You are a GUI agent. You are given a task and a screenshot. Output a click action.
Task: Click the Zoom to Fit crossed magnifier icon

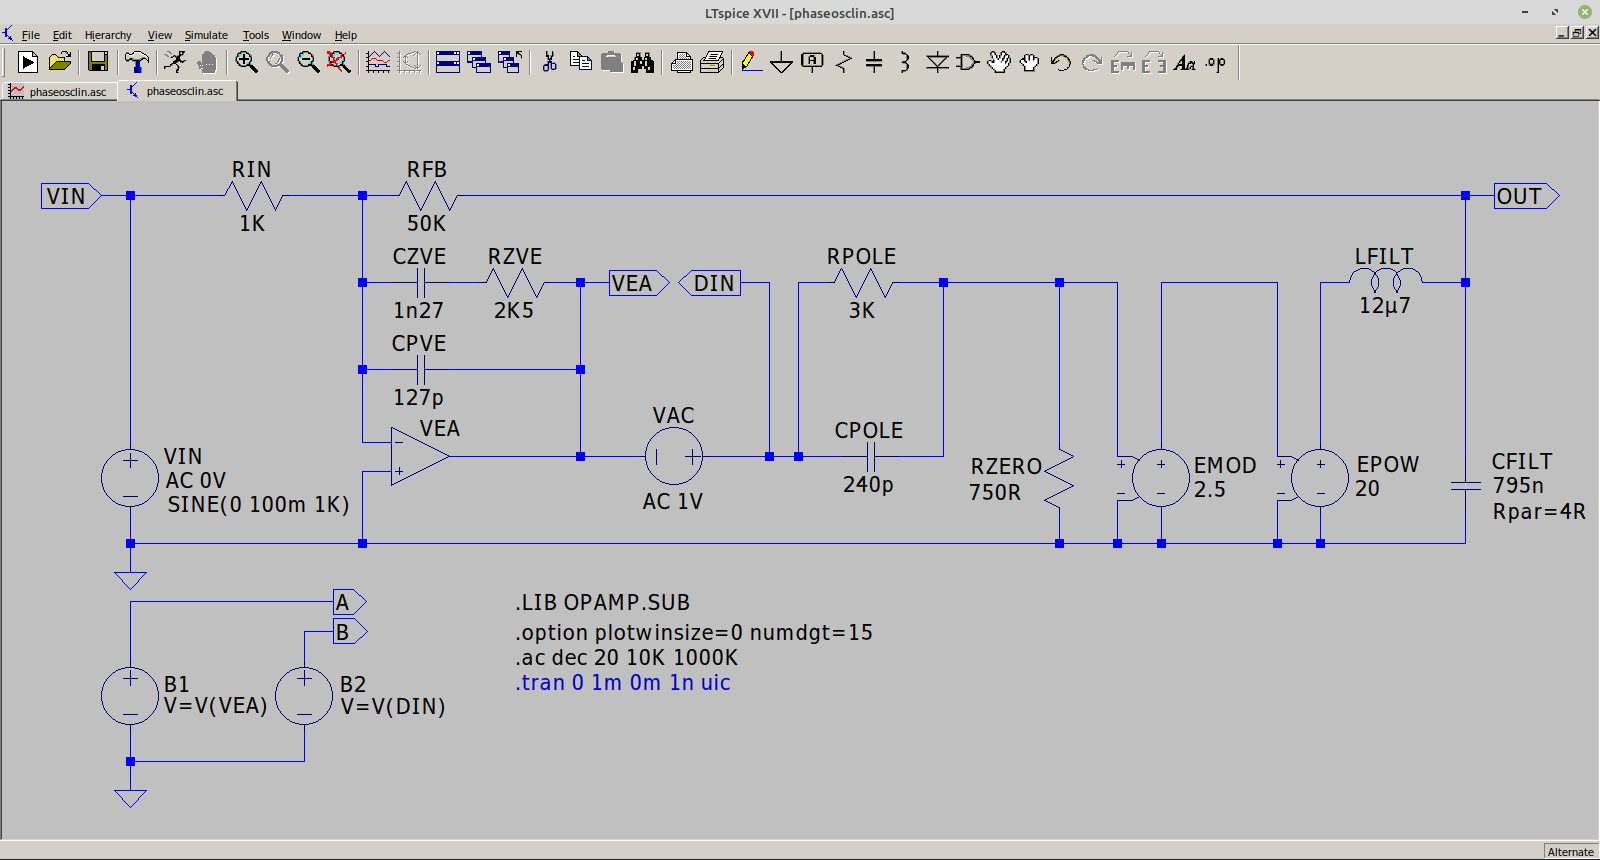click(x=339, y=62)
